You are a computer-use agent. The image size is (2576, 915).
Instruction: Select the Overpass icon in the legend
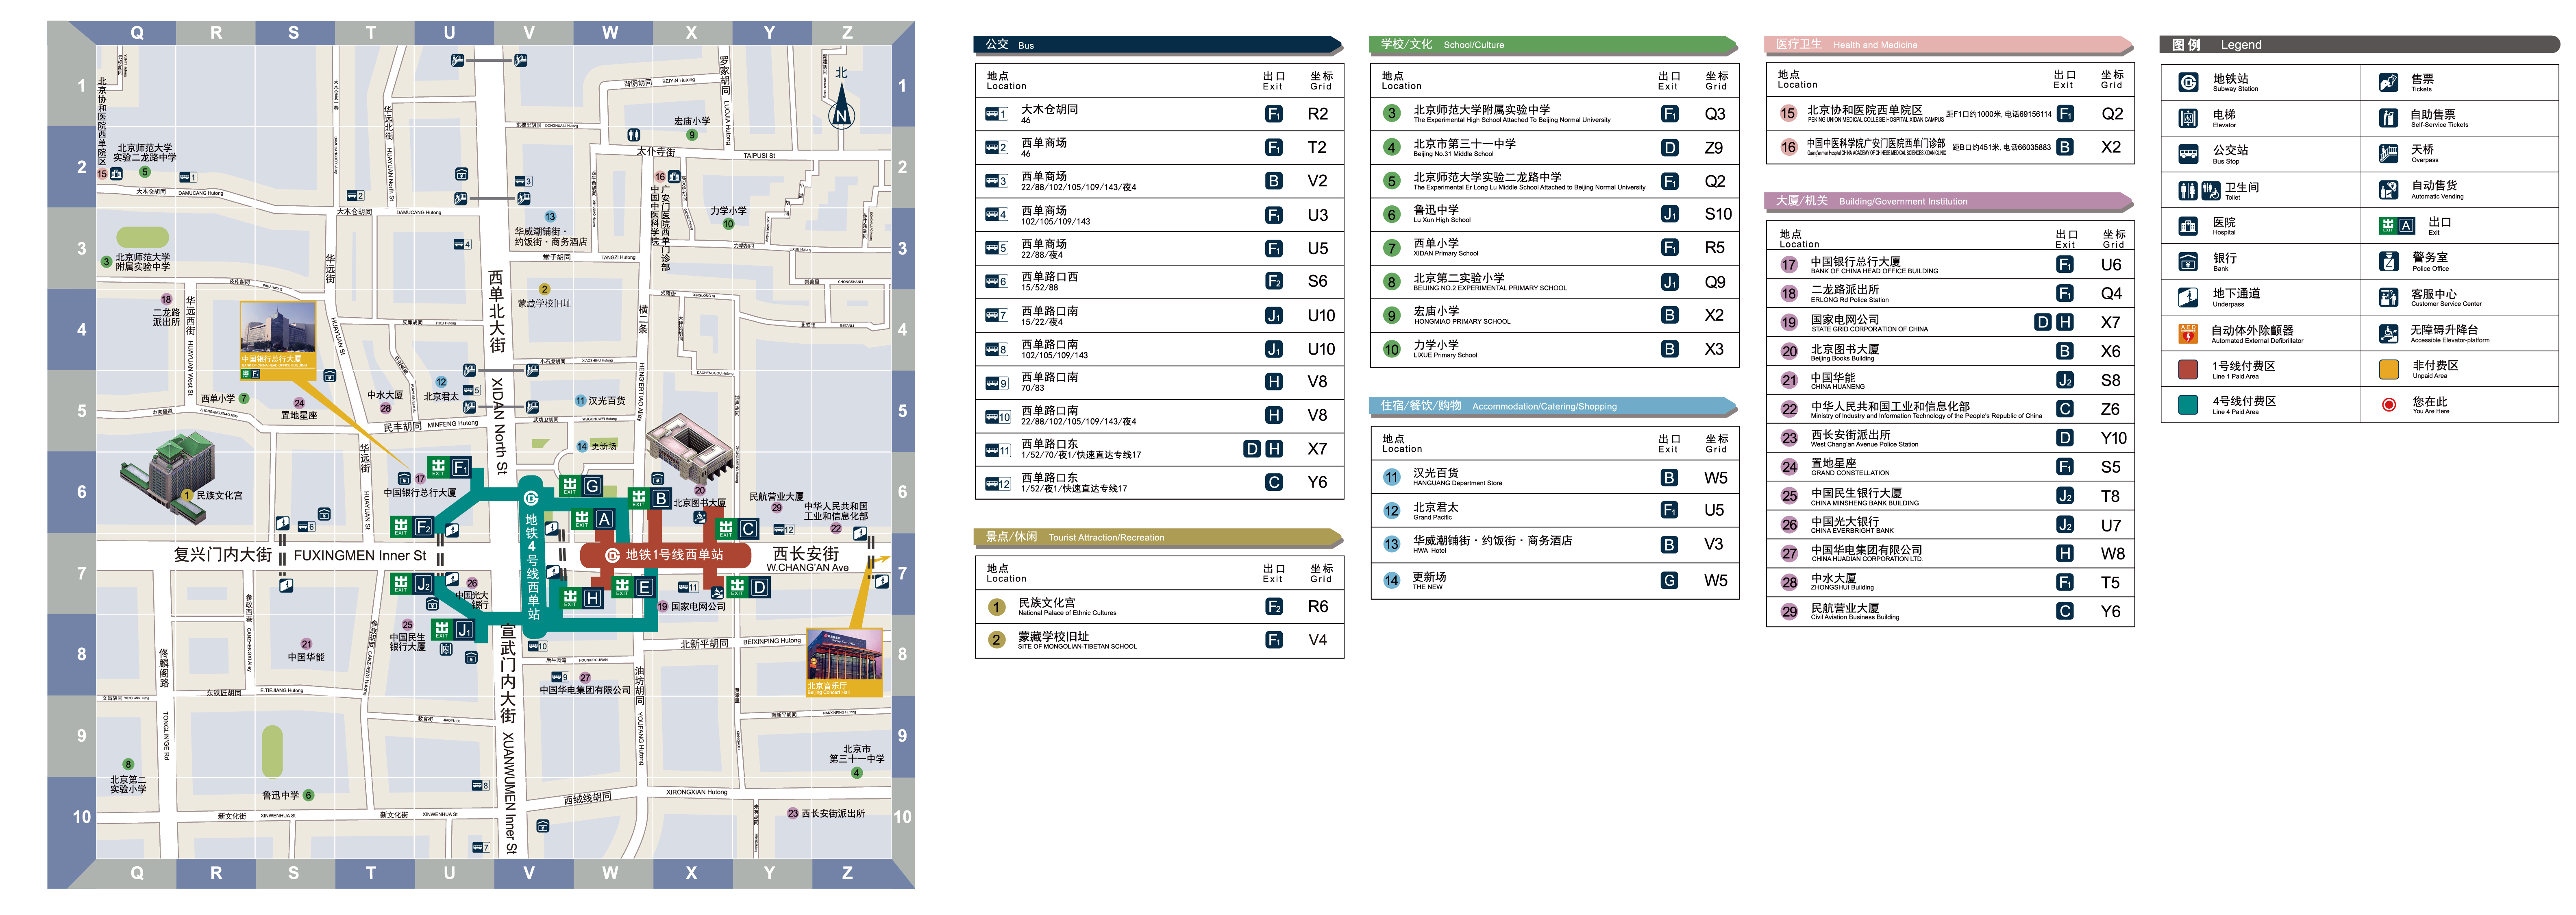[2388, 154]
